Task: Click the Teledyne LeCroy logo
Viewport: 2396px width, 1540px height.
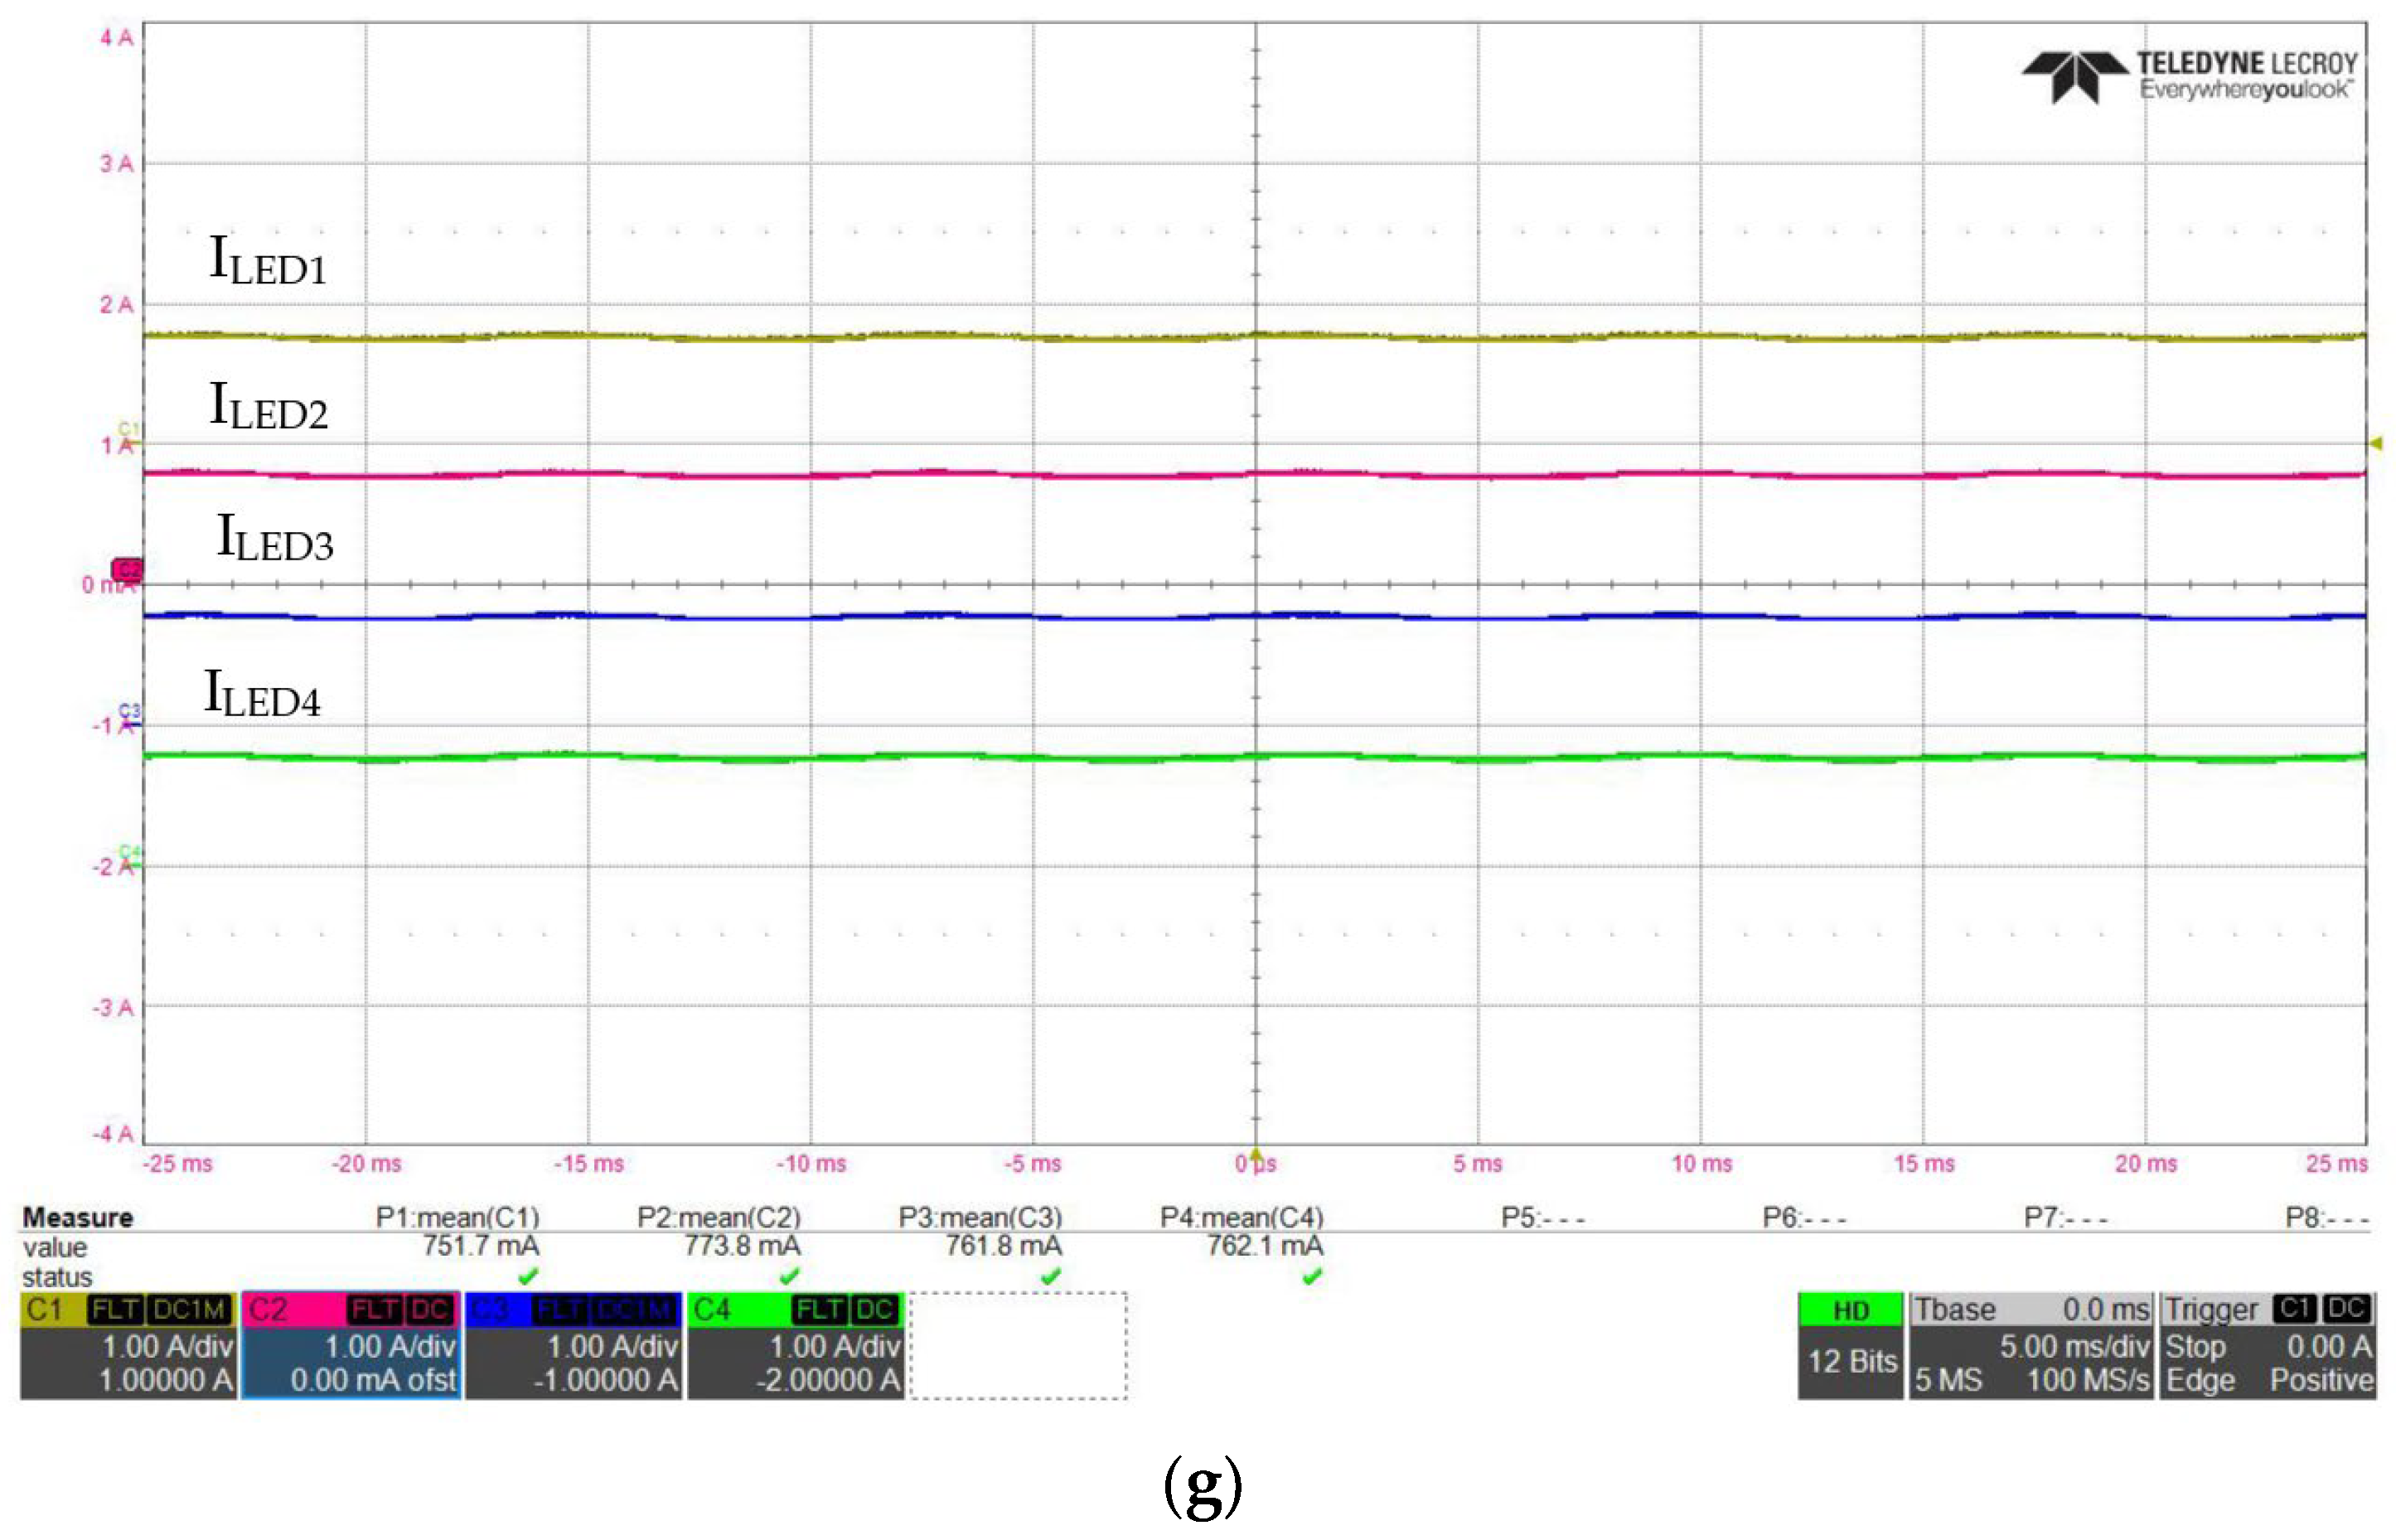Action: point(2188,76)
